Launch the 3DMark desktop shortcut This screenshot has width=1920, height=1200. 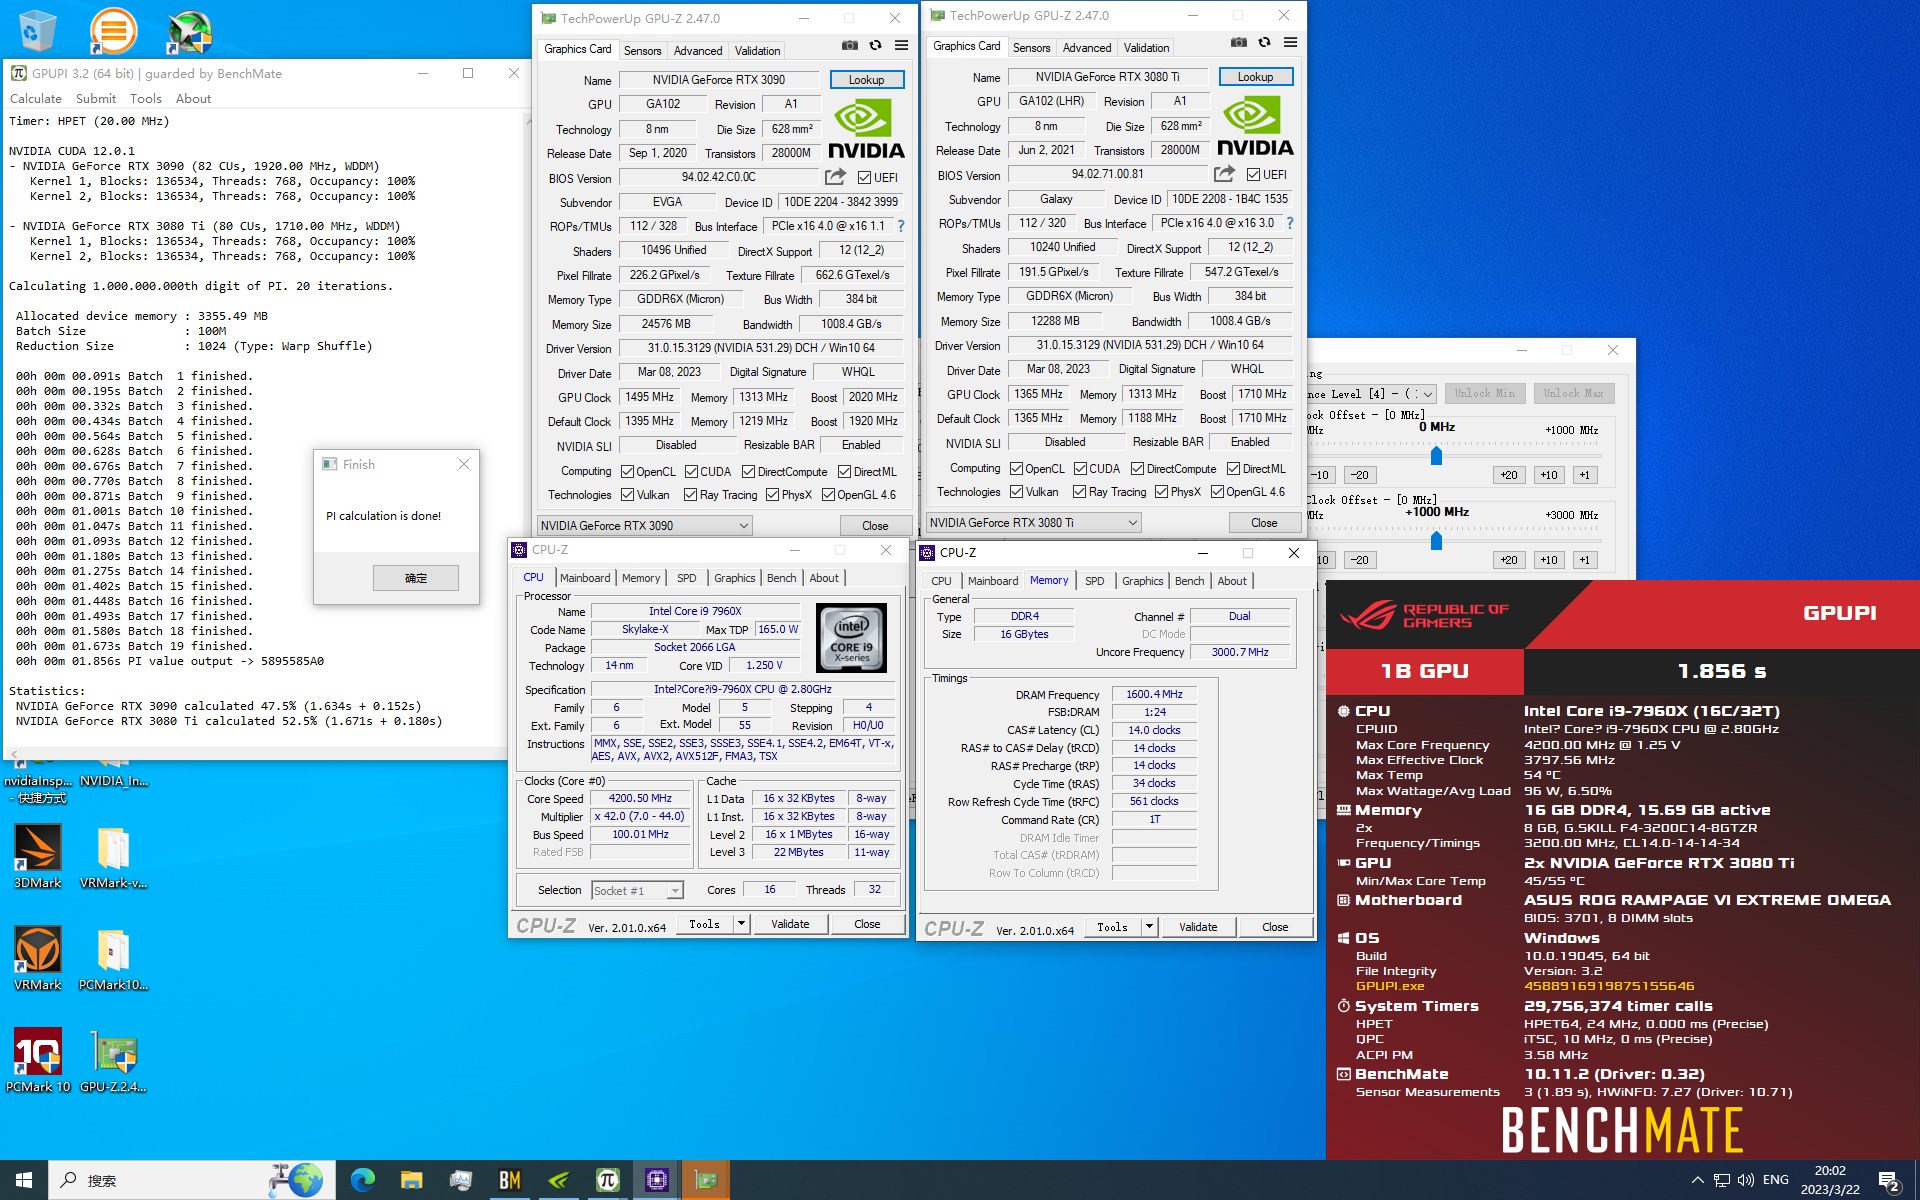pyautogui.click(x=38, y=856)
